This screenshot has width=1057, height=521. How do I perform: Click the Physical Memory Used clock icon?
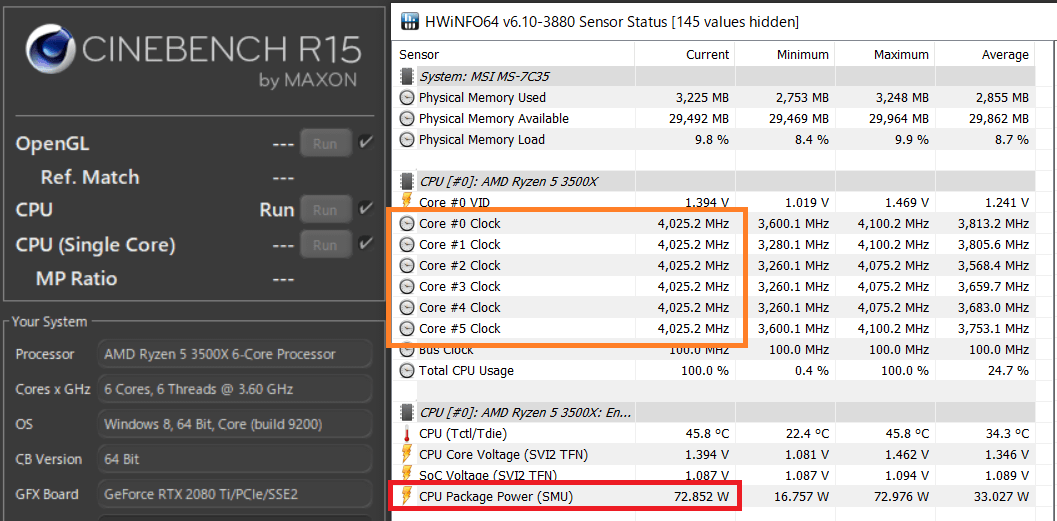(407, 98)
